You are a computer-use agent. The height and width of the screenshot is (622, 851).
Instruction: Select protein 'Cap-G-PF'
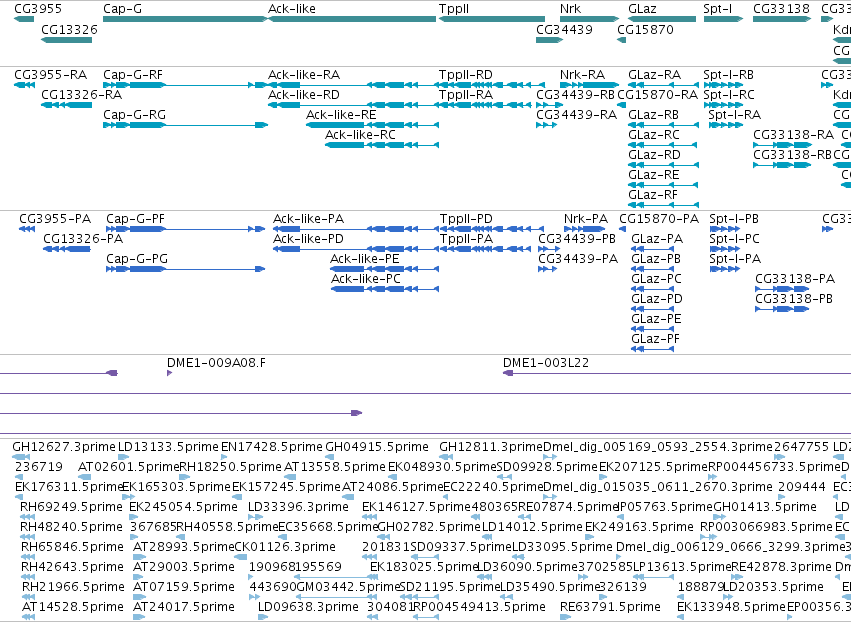tap(135, 219)
